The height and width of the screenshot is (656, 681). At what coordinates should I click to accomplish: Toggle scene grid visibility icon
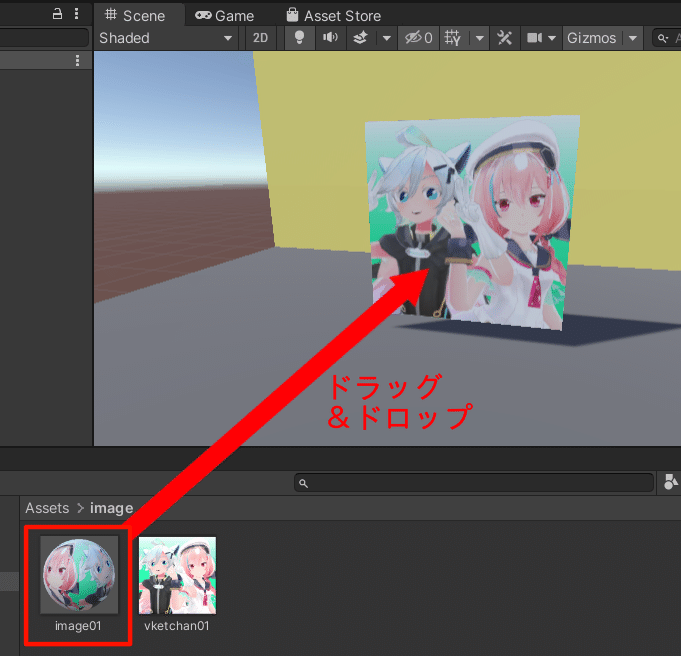point(453,38)
